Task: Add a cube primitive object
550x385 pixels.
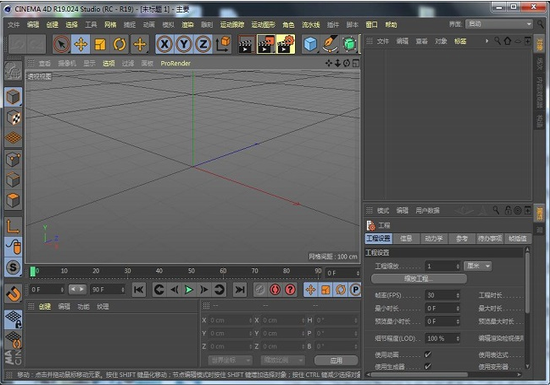Action: coord(310,45)
